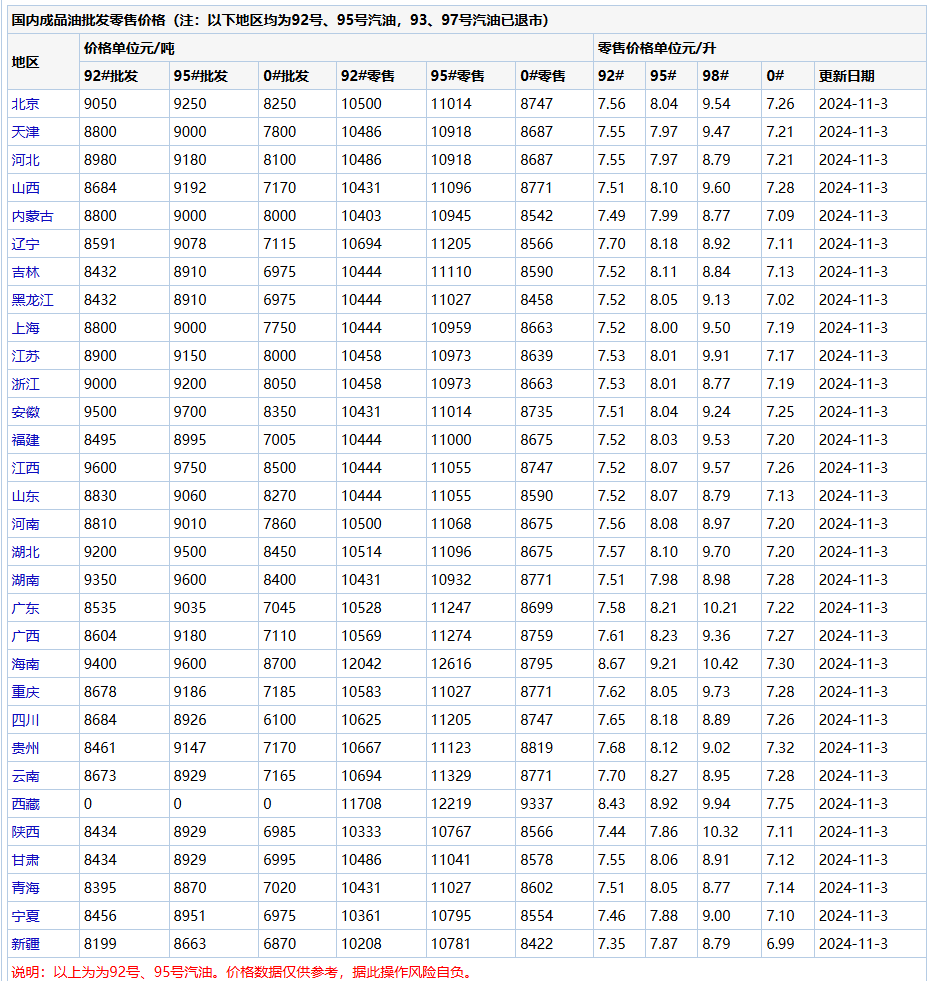Open the 黑龙江 region link
This screenshot has width=932, height=981.
click(x=33, y=300)
